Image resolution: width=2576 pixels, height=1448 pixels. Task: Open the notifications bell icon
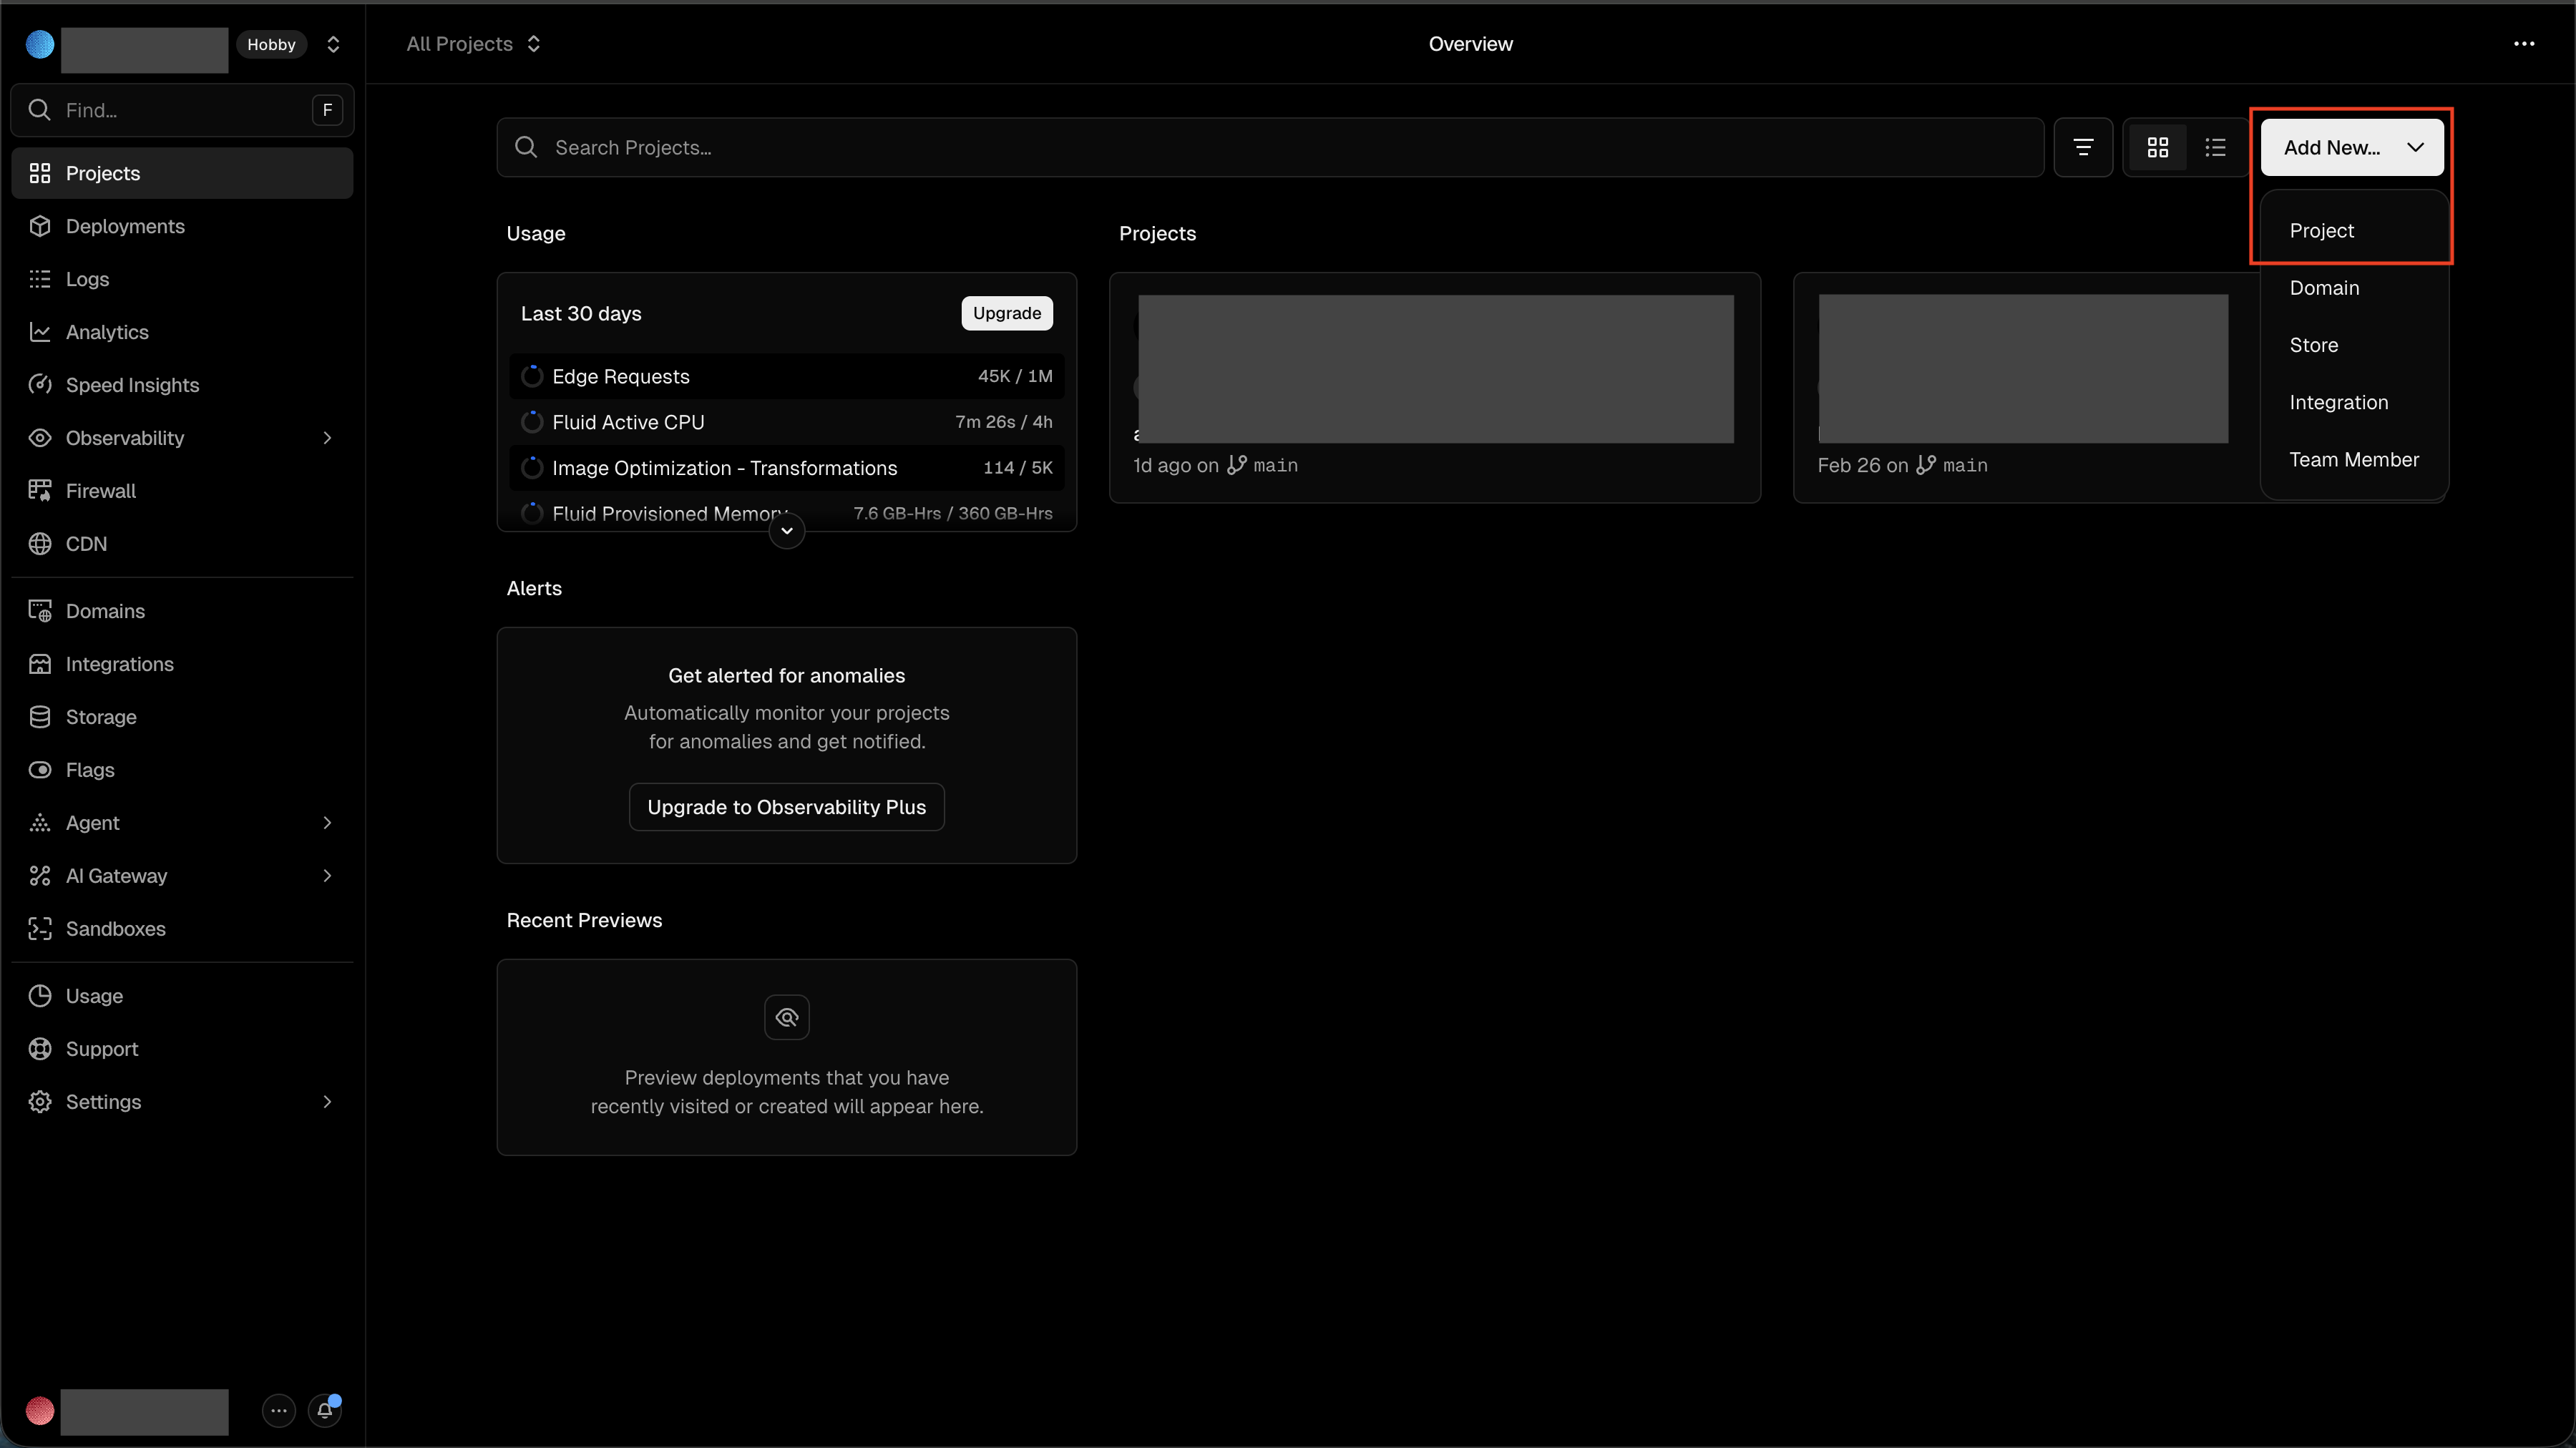click(x=324, y=1410)
